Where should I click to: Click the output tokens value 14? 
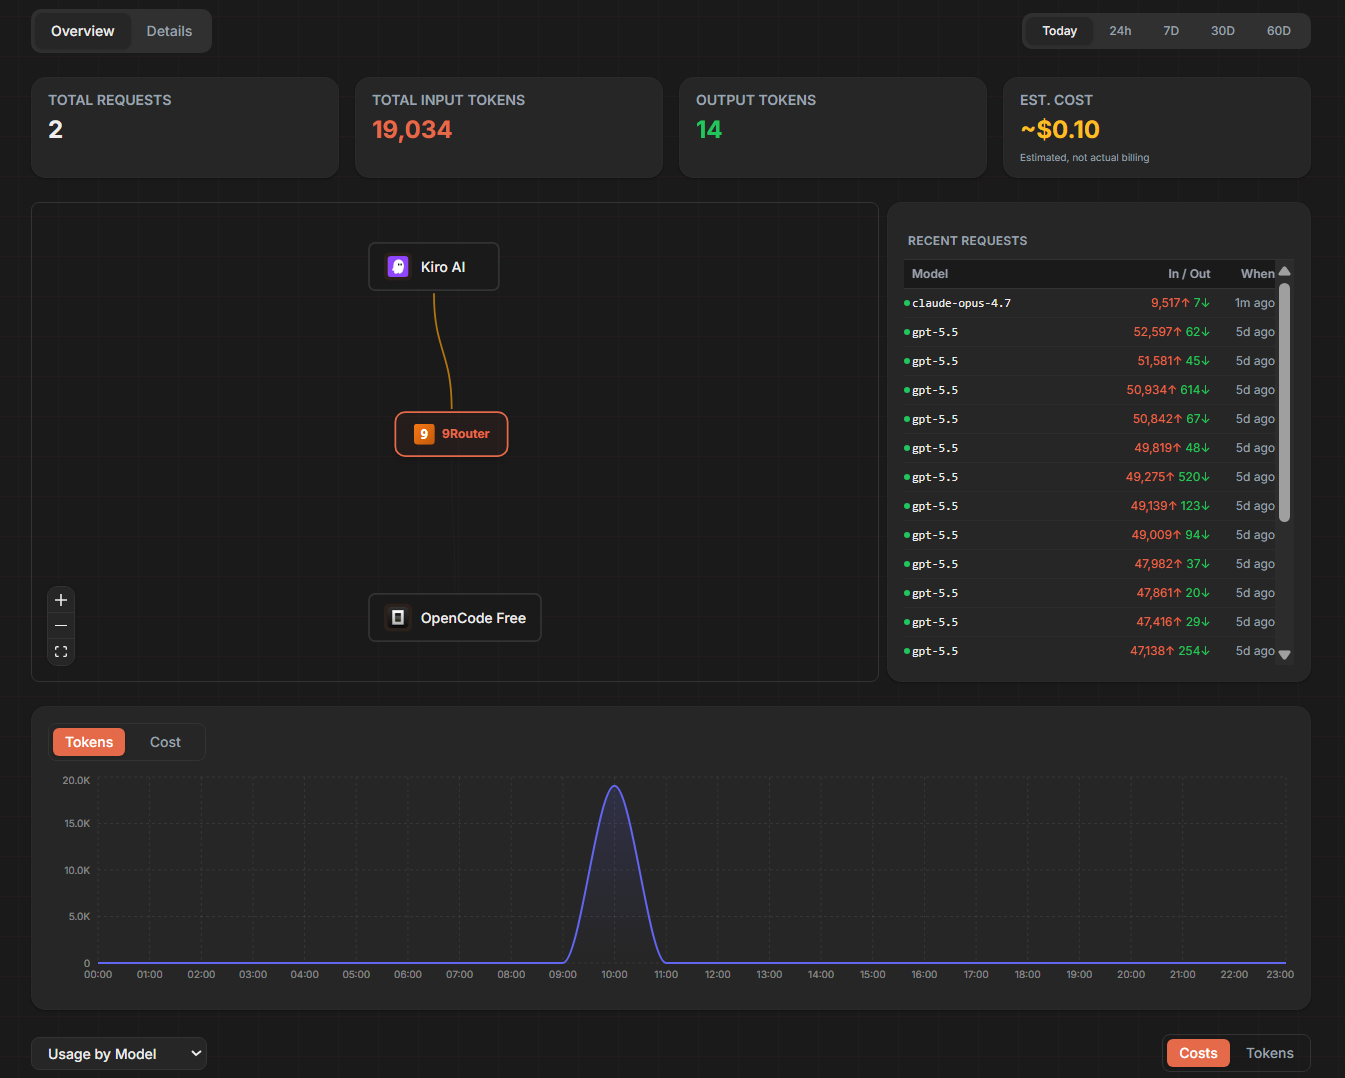click(709, 130)
